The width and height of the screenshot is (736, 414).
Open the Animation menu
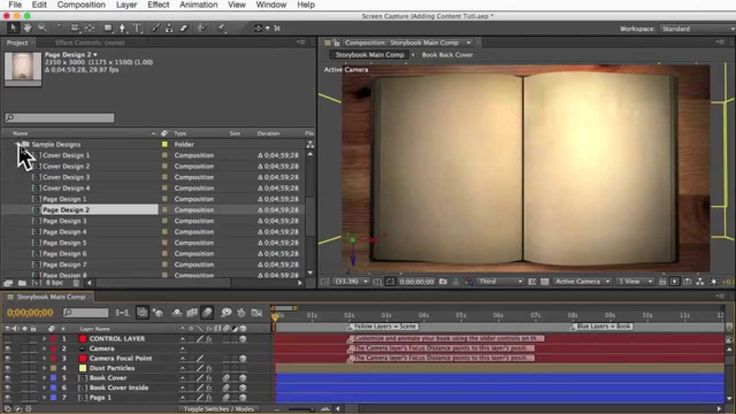pyautogui.click(x=199, y=5)
